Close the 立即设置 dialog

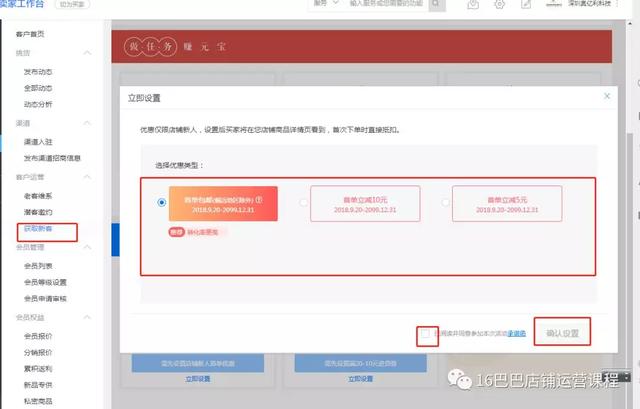[x=606, y=96]
